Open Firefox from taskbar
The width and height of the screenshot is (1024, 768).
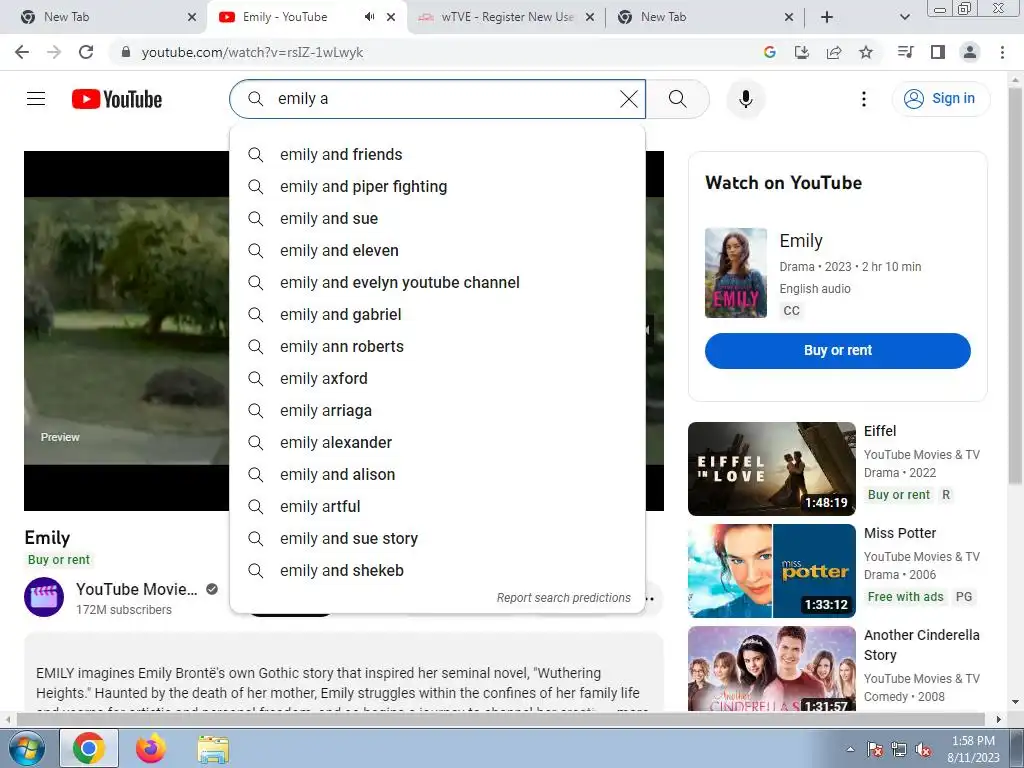point(151,748)
